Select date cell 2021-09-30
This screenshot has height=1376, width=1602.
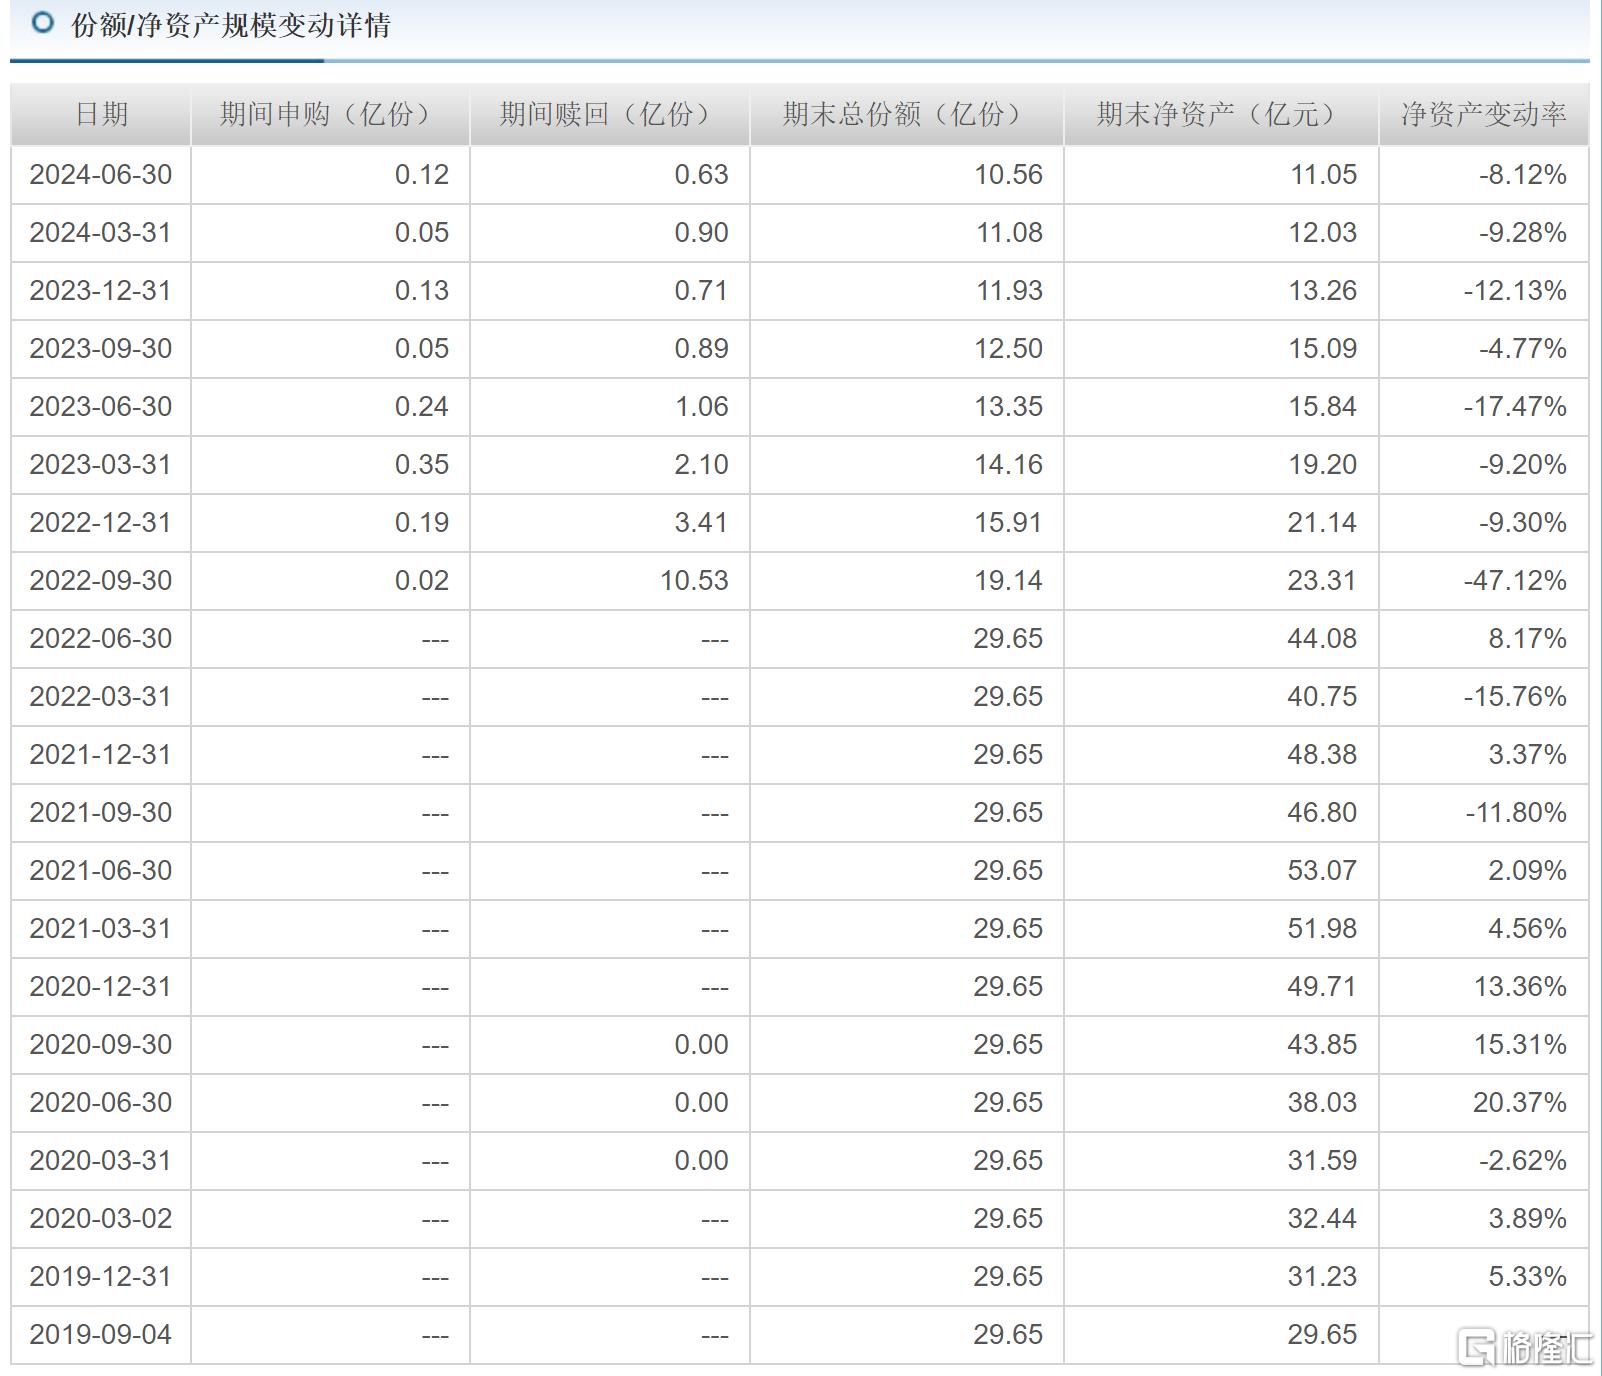point(101,813)
